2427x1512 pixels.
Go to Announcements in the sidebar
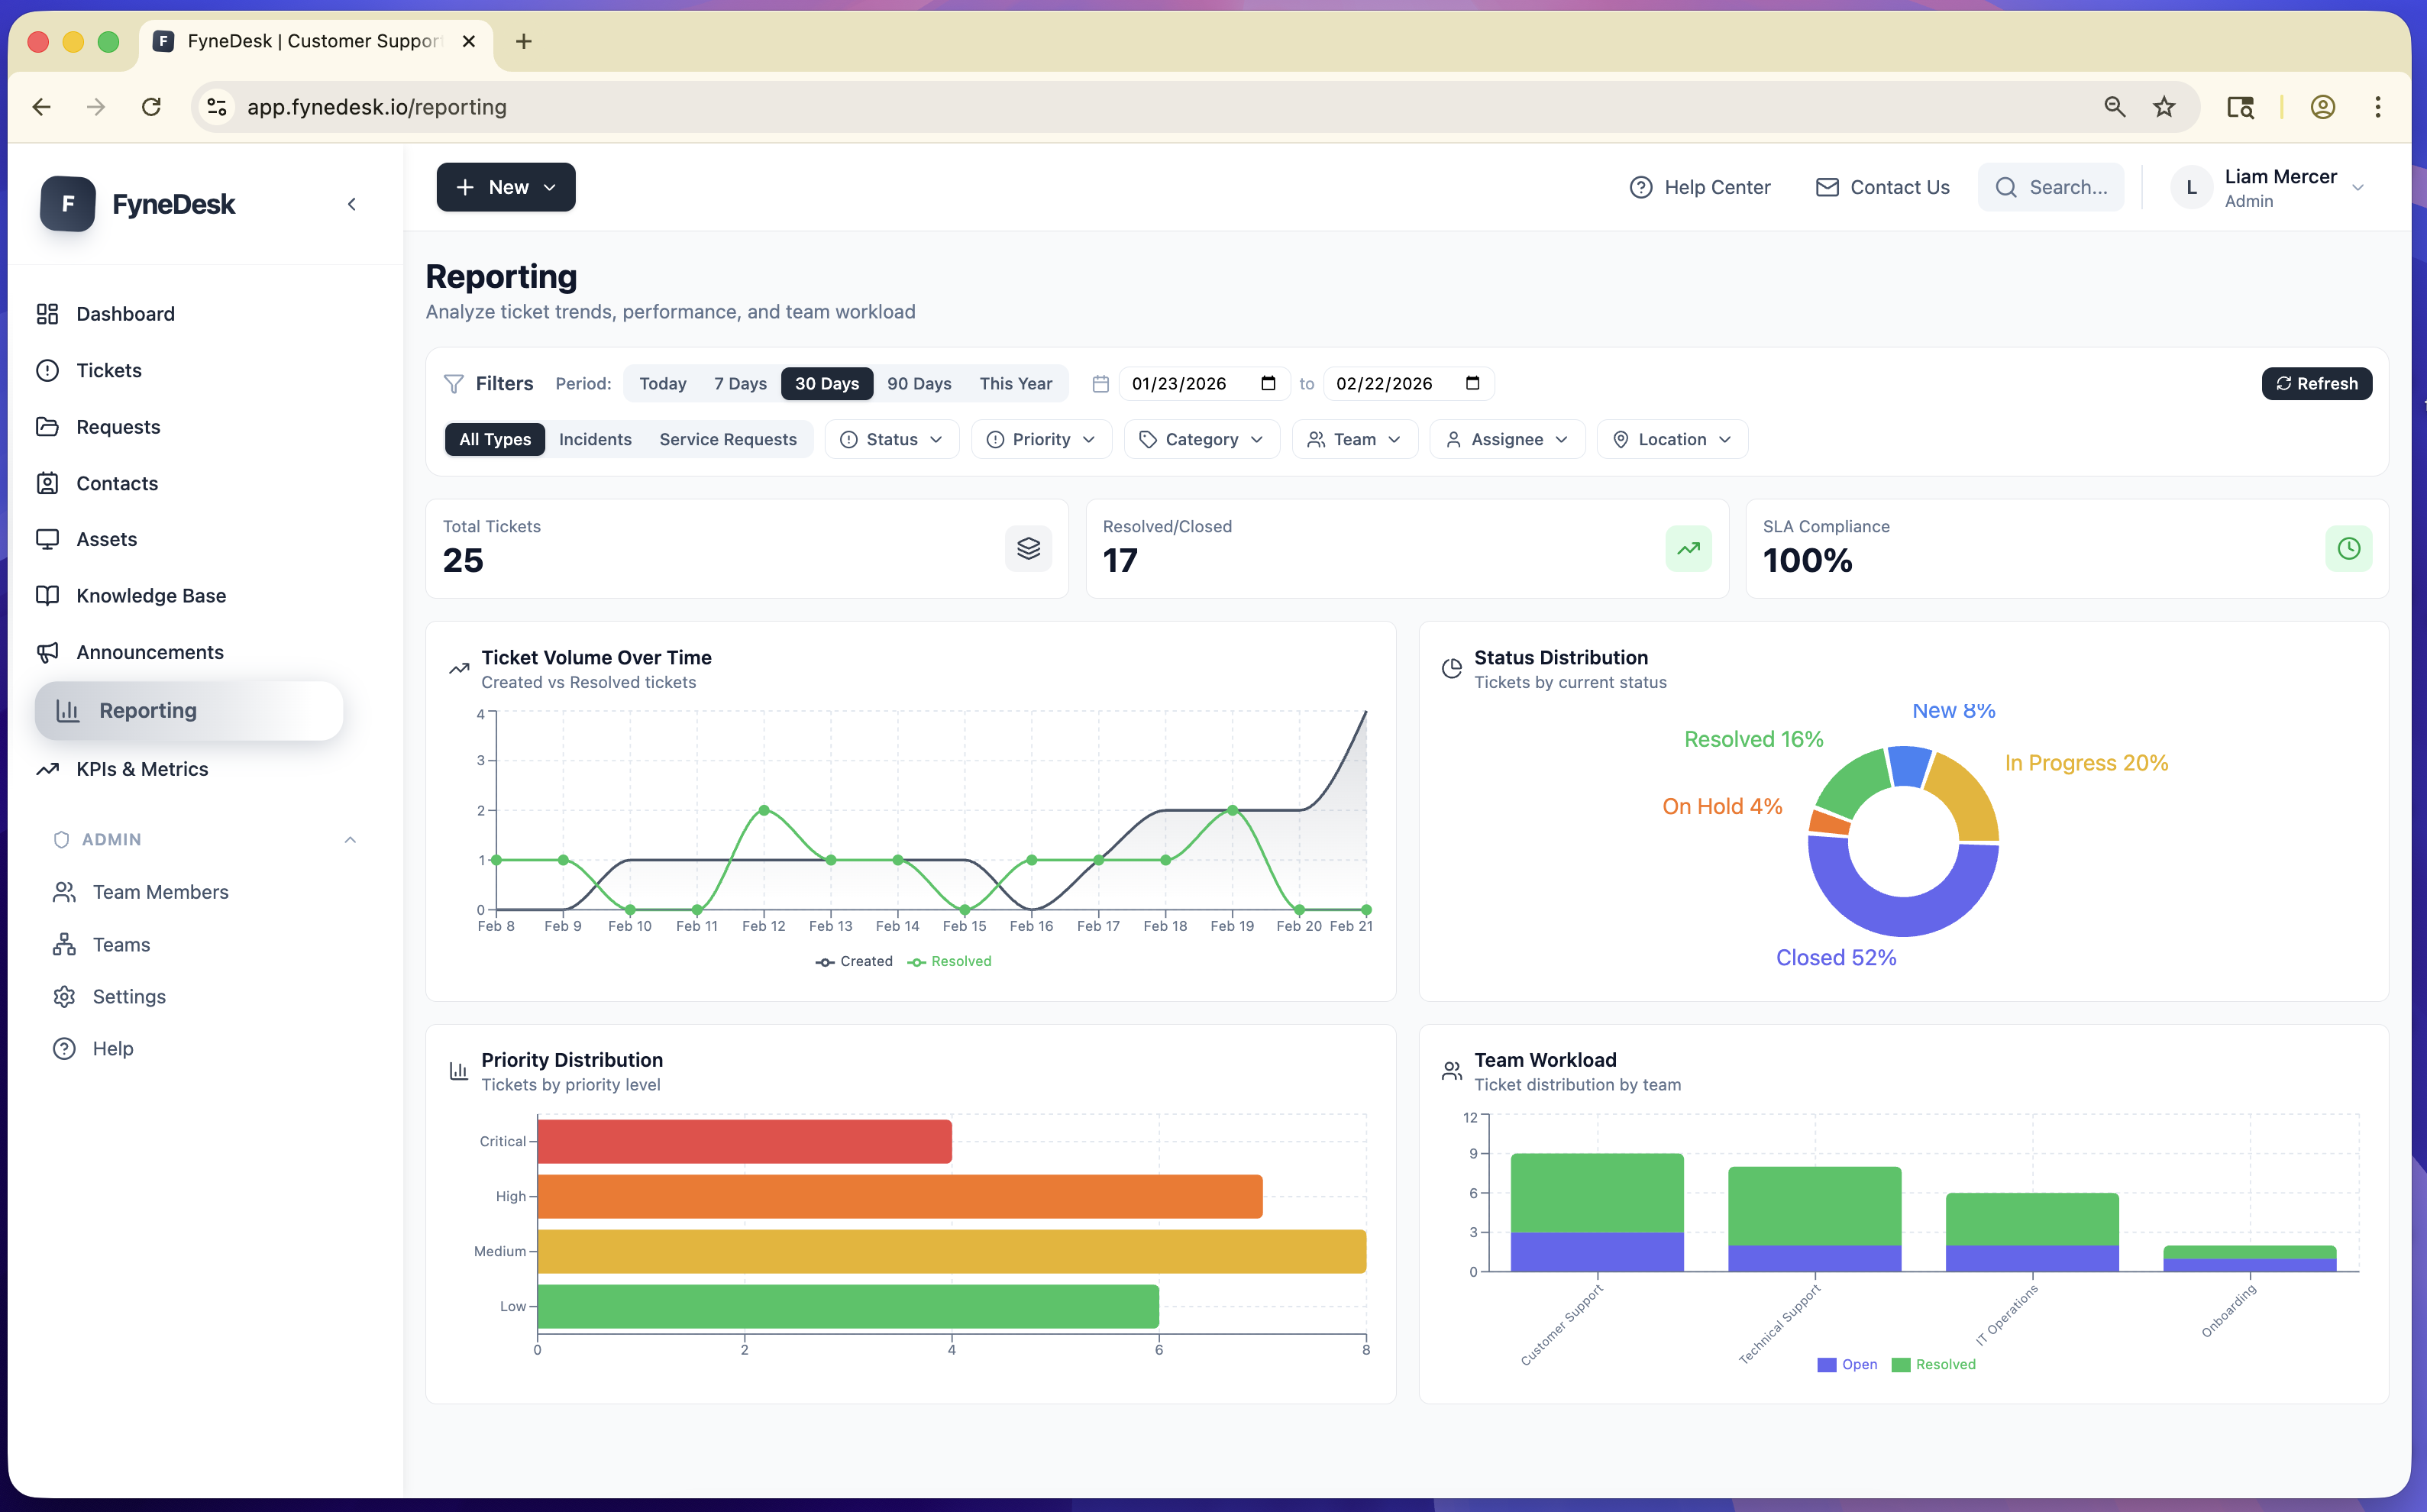[150, 651]
